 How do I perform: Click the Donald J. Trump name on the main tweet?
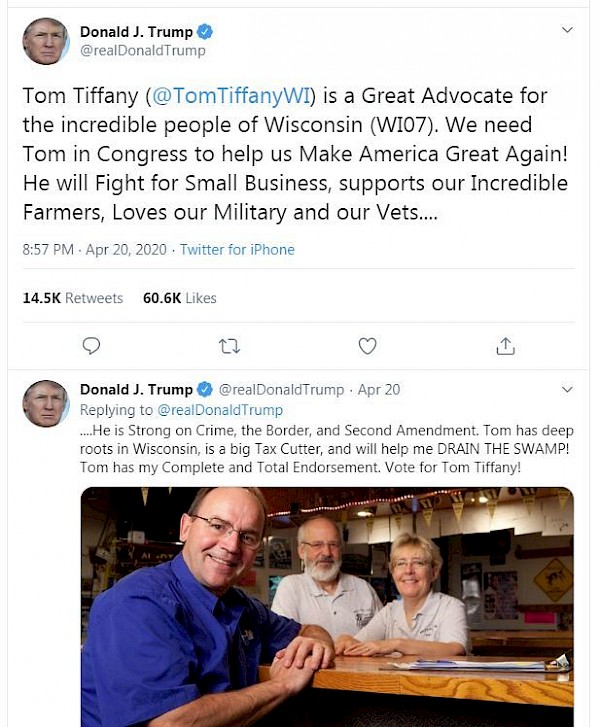point(136,32)
